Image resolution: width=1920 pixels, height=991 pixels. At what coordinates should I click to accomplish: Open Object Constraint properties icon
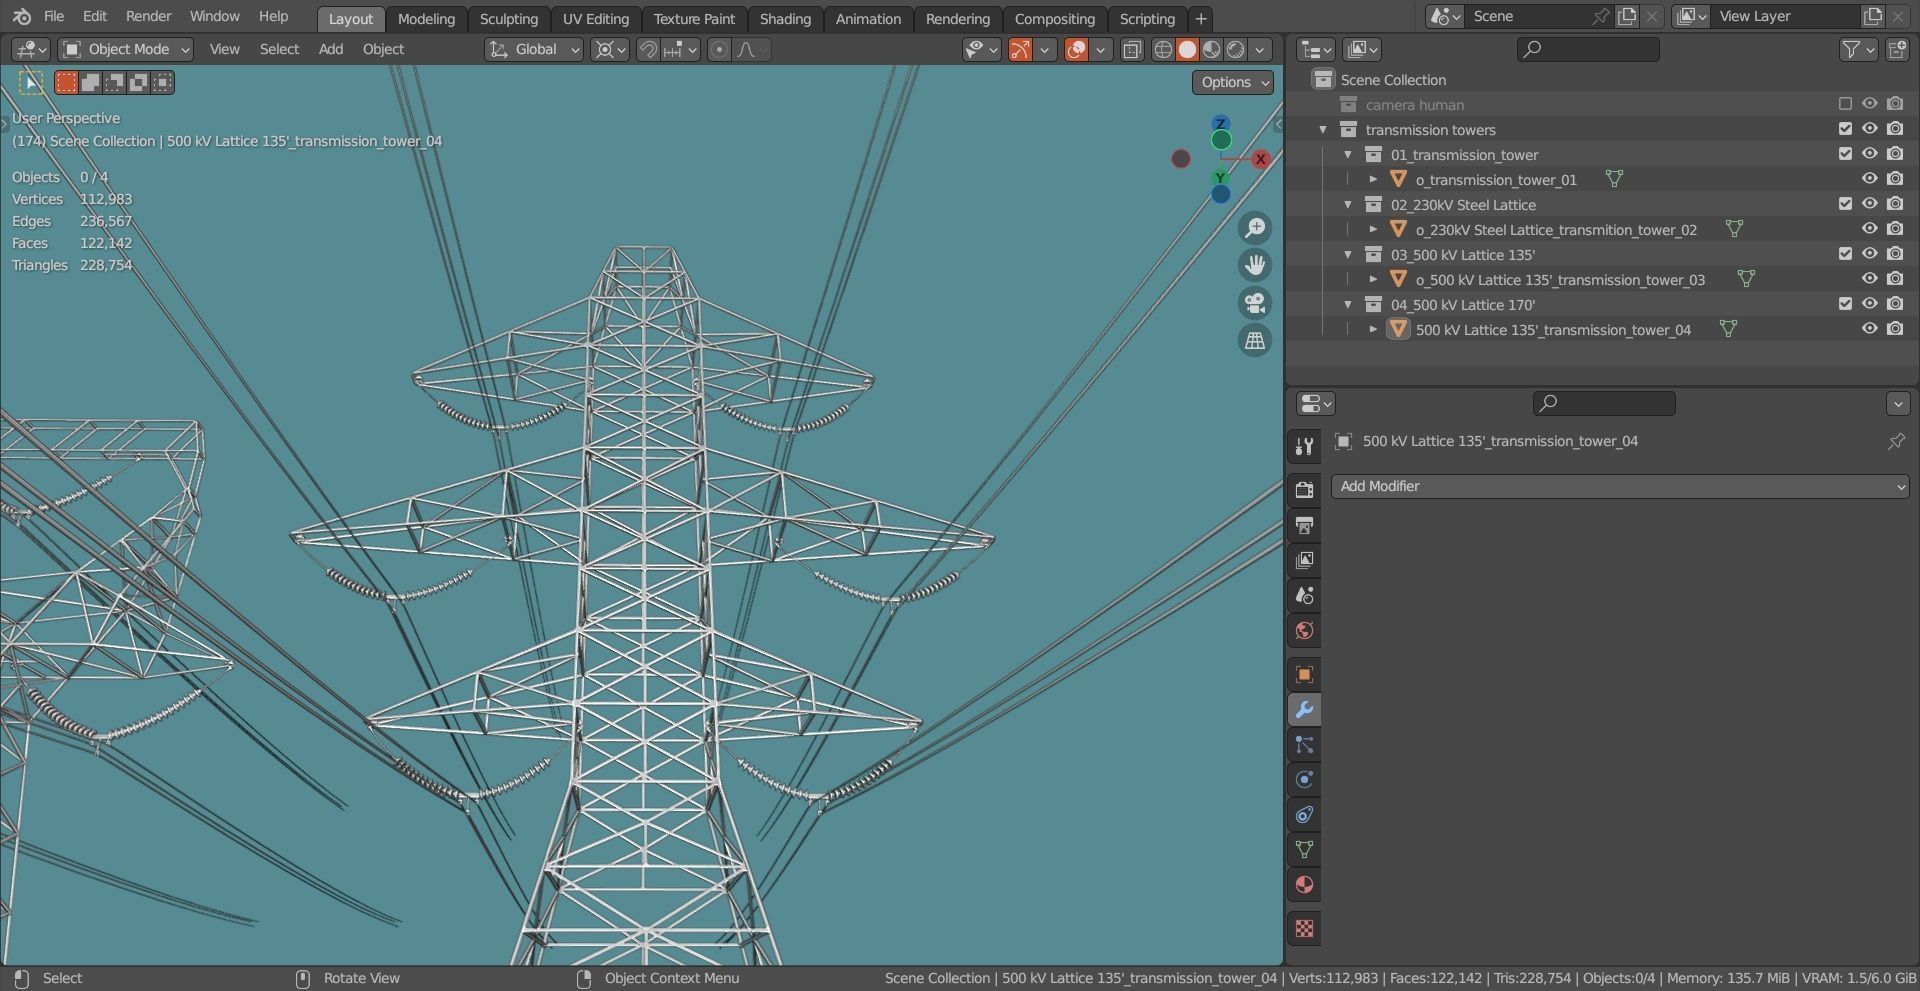[1304, 815]
